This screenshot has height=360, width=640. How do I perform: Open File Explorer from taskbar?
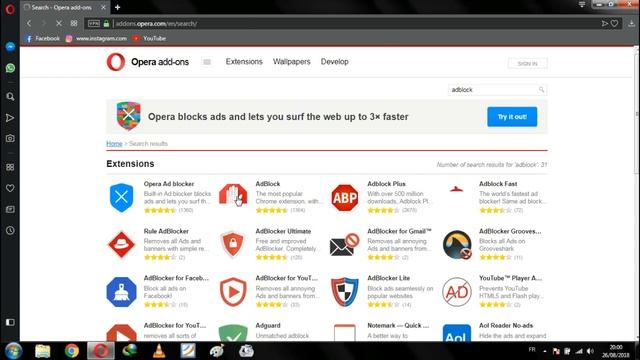point(42,351)
